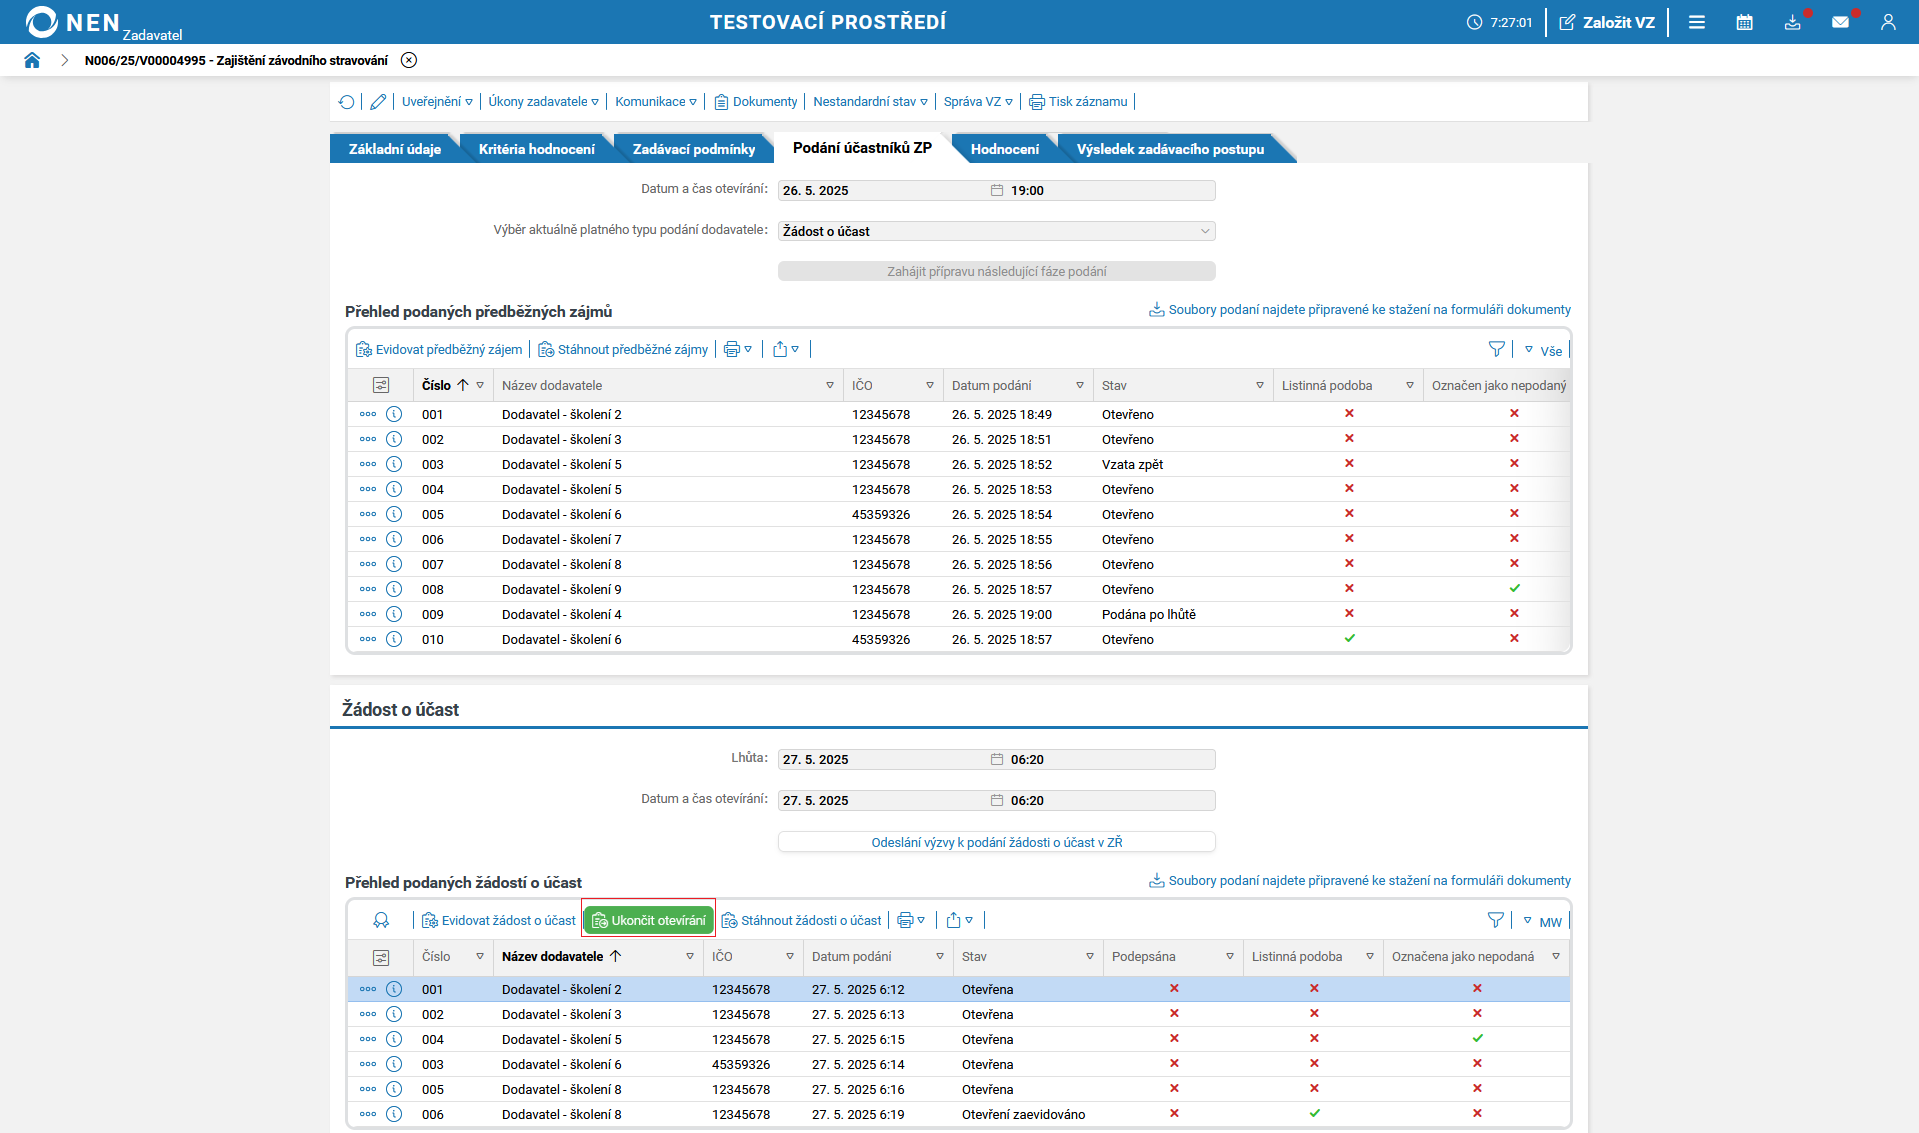
Task: Open the Kritéria hodnocení tab
Action: pos(536,149)
